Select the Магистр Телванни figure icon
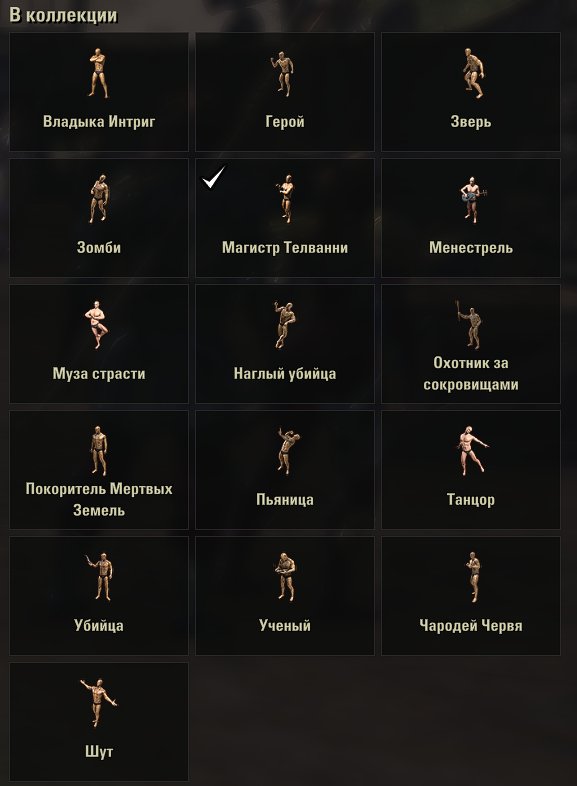 click(285, 199)
